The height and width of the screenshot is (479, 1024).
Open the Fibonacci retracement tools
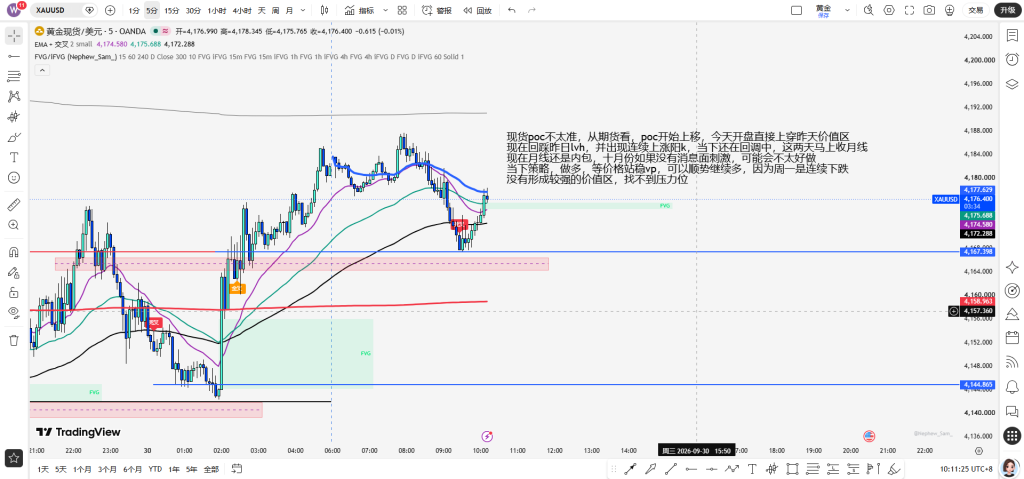coord(14,76)
